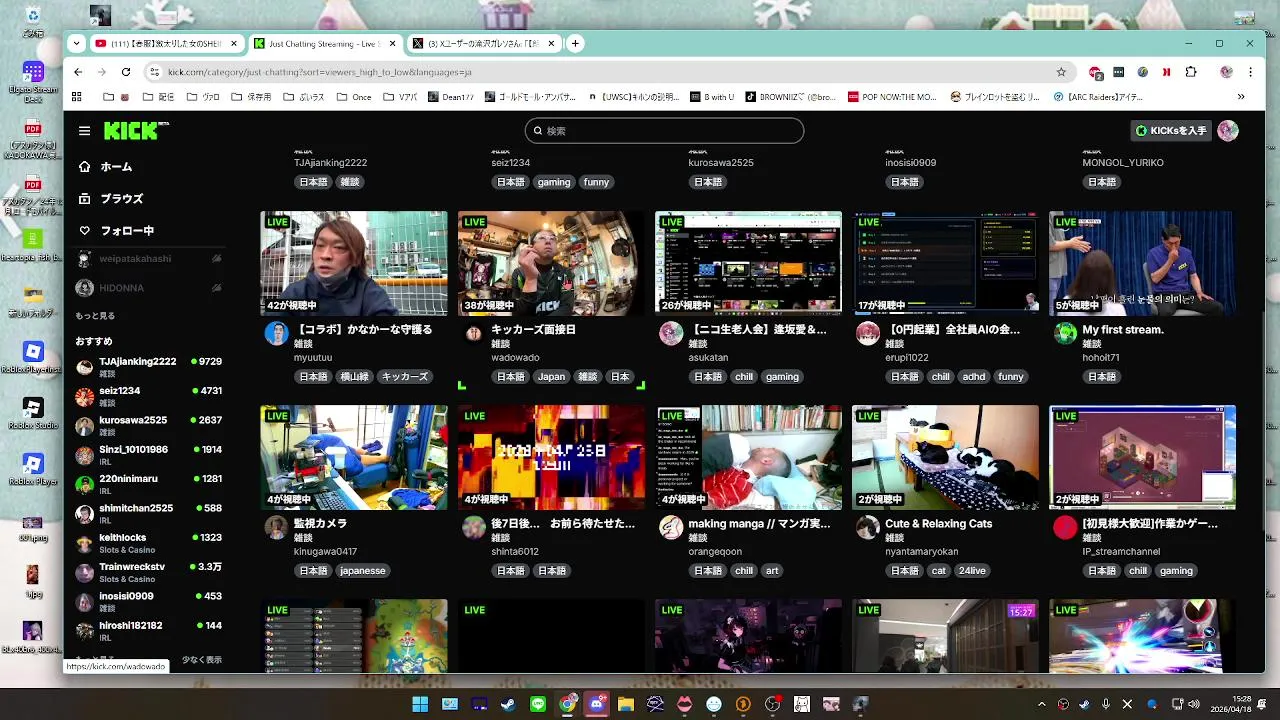Image resolution: width=1280 pixels, height=720 pixels.
Task: Expand もっと見る under following list
Action: (x=95, y=316)
